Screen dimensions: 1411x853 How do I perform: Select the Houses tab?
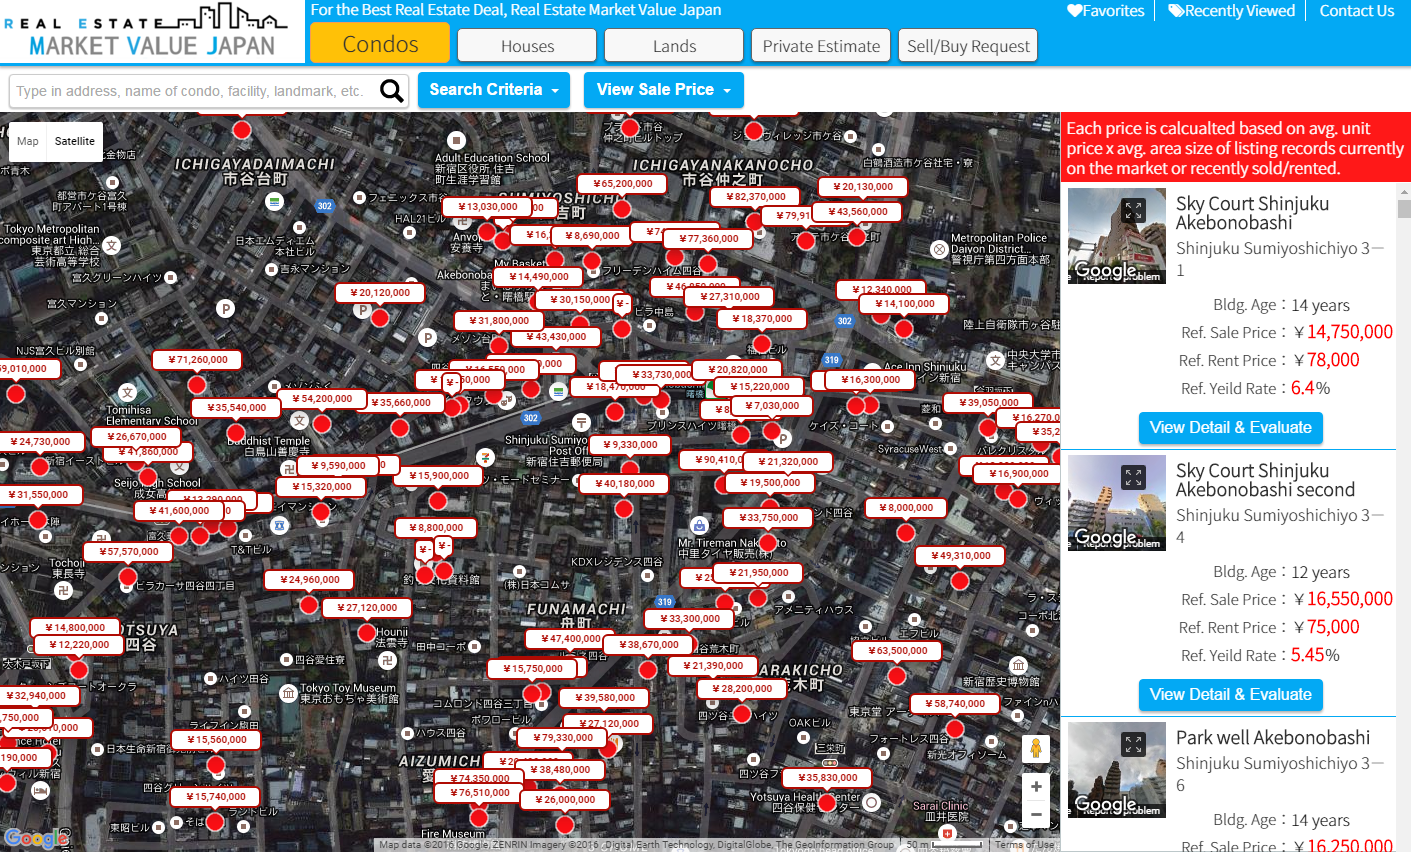[527, 46]
